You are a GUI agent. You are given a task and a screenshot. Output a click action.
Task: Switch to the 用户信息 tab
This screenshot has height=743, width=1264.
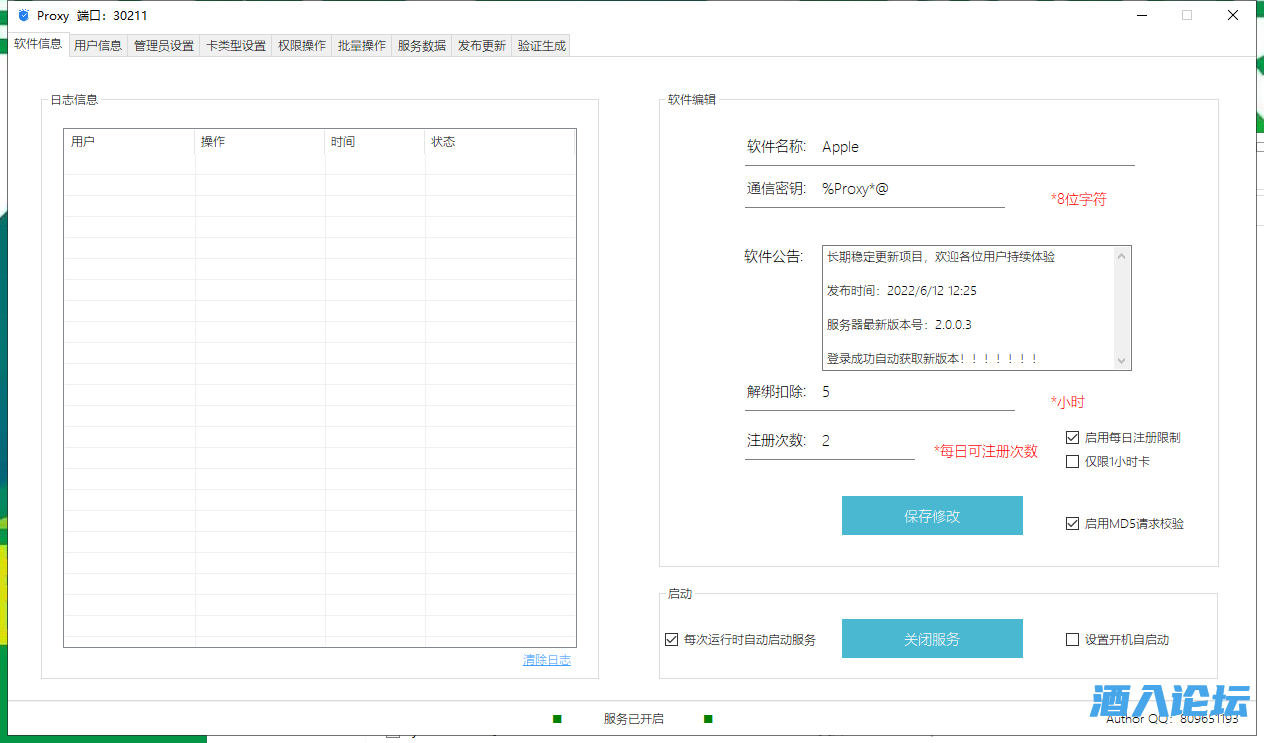[98, 45]
